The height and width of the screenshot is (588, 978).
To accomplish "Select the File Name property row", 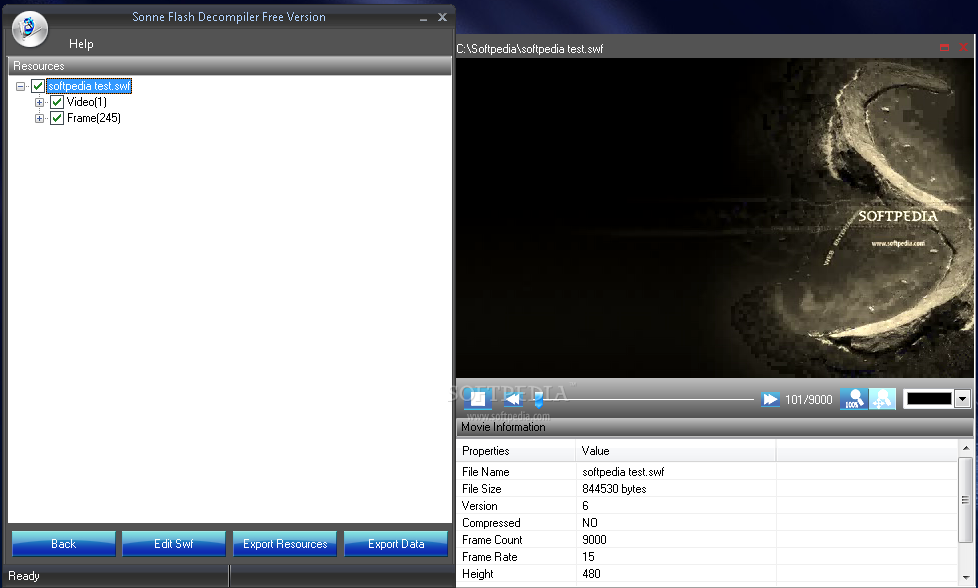I will pos(707,472).
